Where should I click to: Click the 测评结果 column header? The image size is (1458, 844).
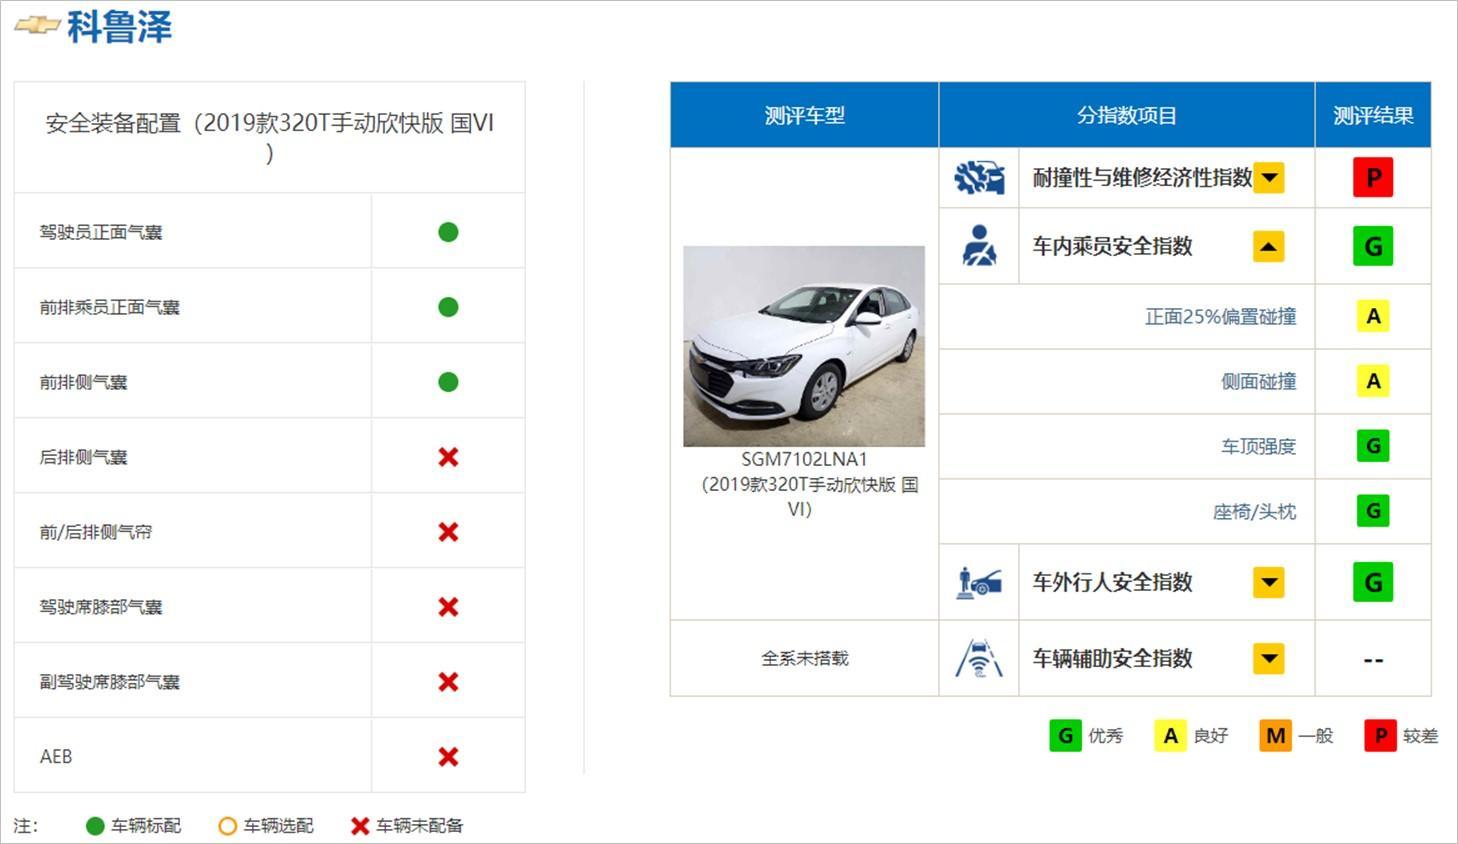(x=1373, y=115)
